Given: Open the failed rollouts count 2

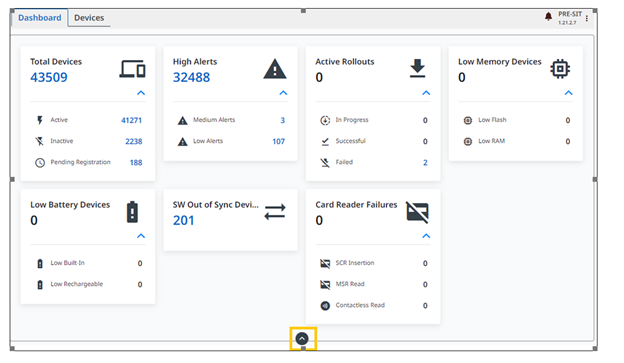Looking at the screenshot, I should [425, 162].
